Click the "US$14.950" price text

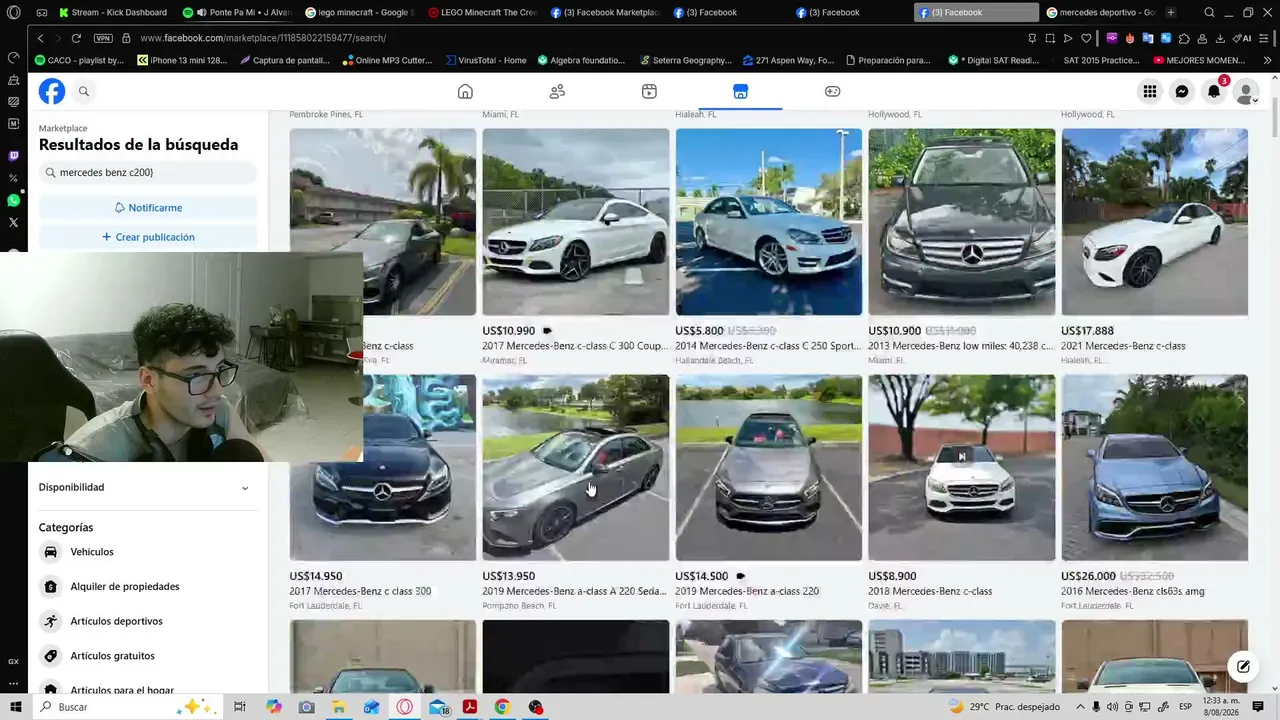(316, 576)
